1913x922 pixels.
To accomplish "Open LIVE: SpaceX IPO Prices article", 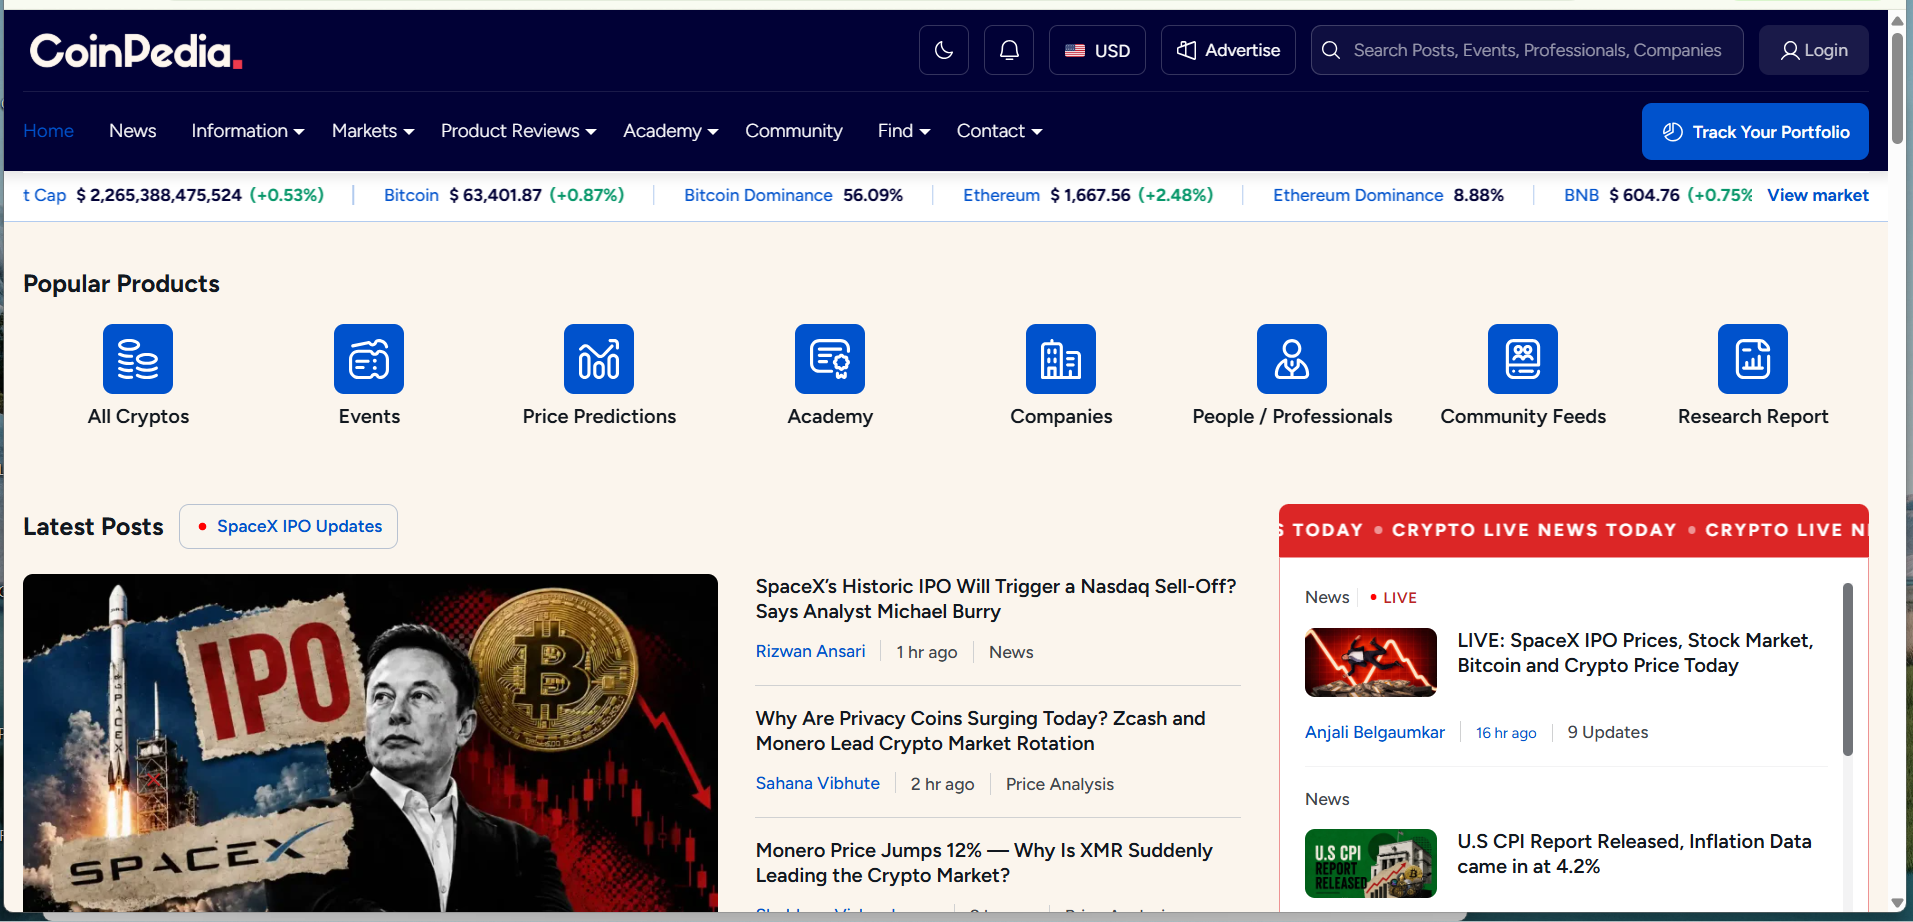I will [1635, 653].
